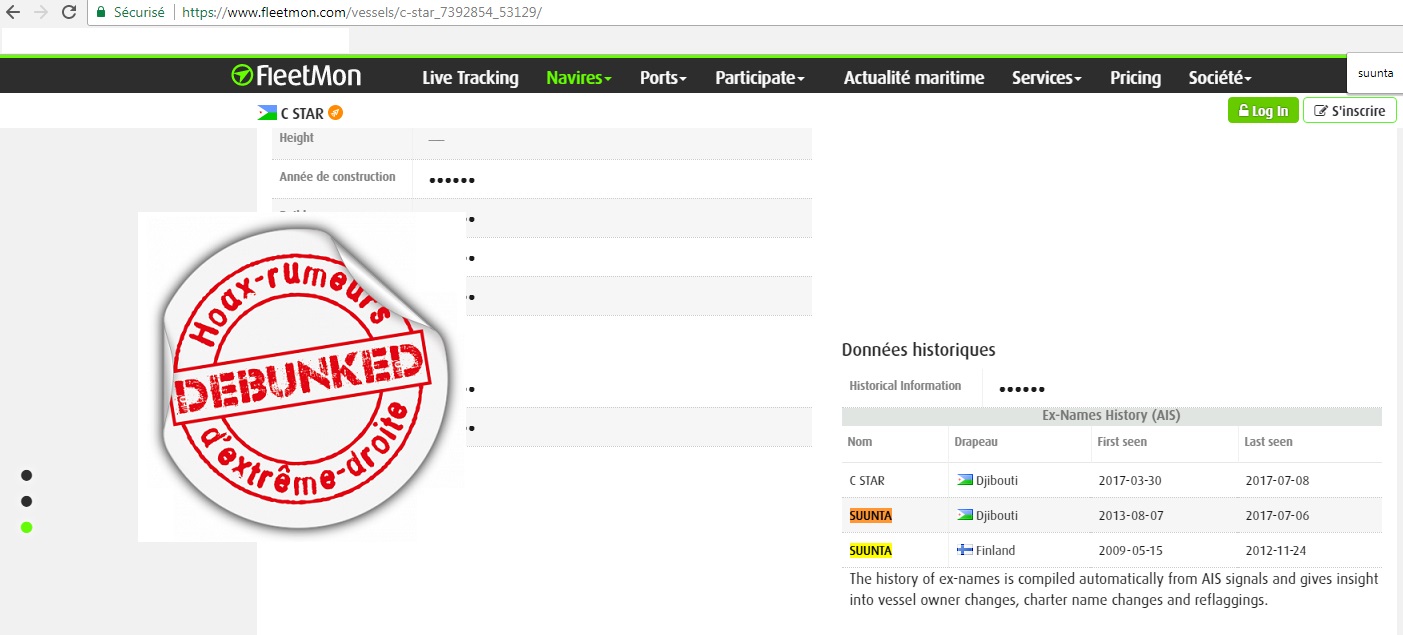Click the browser forward arrow
Image resolution: width=1403 pixels, height=635 pixels.
point(40,12)
